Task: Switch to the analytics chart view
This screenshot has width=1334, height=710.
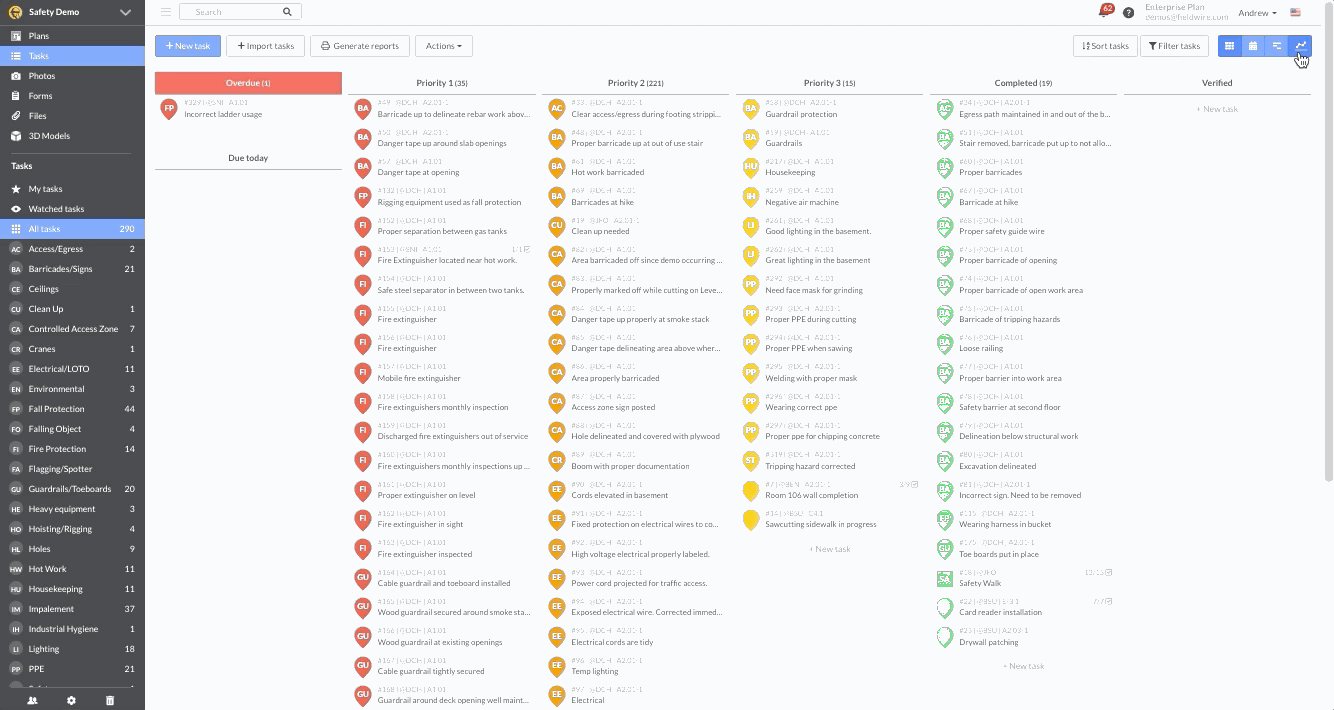Action: (x=1300, y=46)
